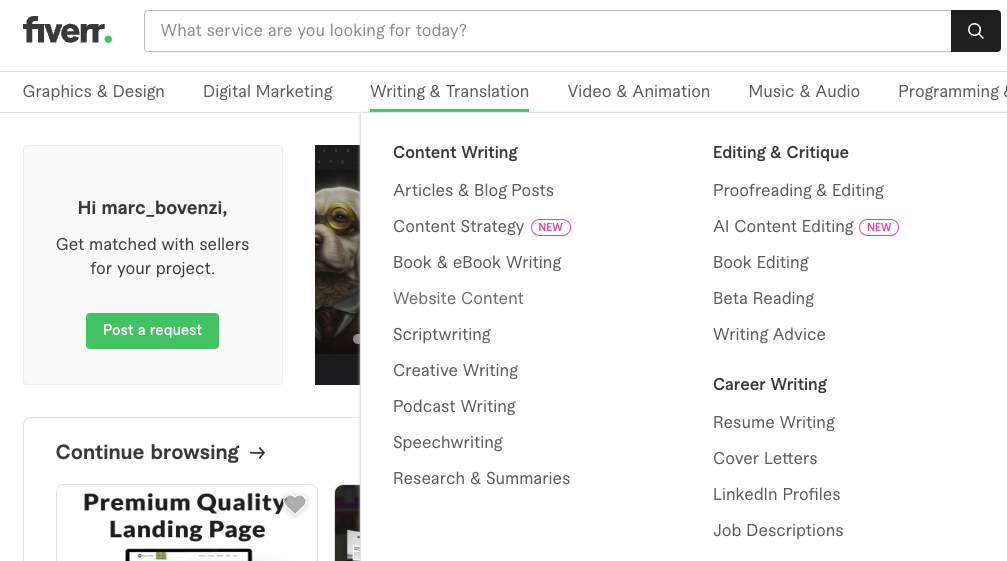
Task: Select Articles & Blog Posts
Action: point(473,191)
